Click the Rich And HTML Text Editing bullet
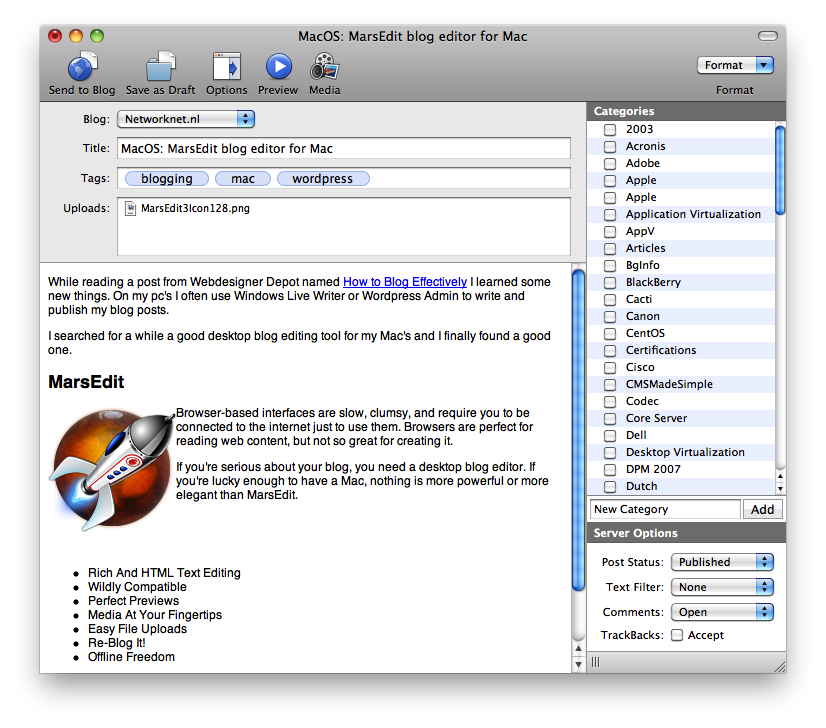The height and width of the screenshot is (728, 826). pyautogui.click(x=164, y=573)
